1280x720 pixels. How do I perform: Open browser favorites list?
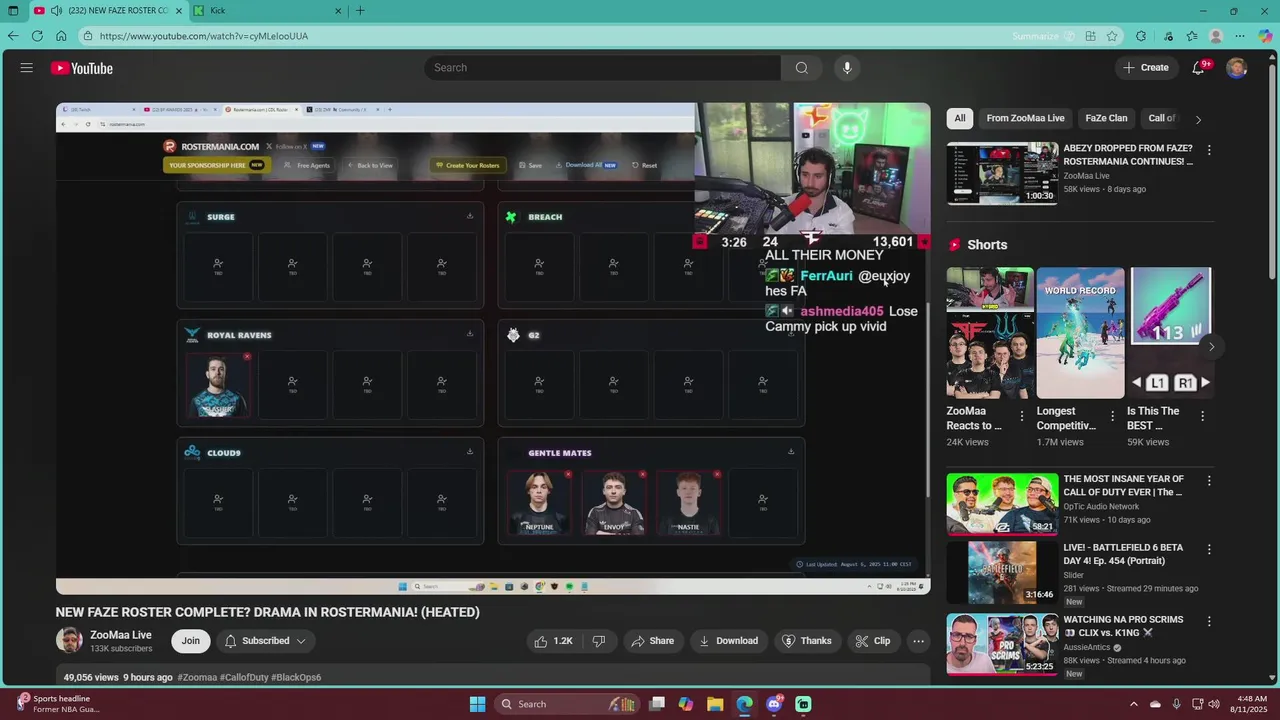1191,36
